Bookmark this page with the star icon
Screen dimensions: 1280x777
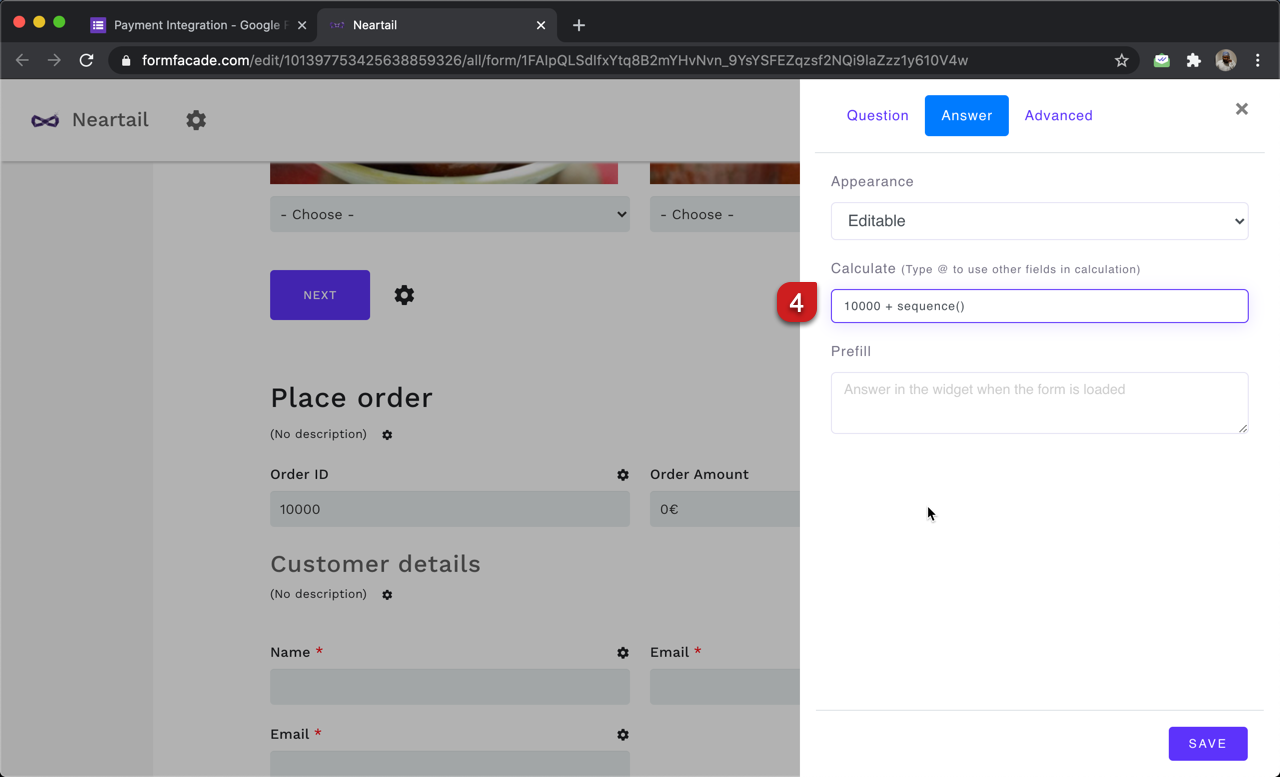click(1122, 60)
